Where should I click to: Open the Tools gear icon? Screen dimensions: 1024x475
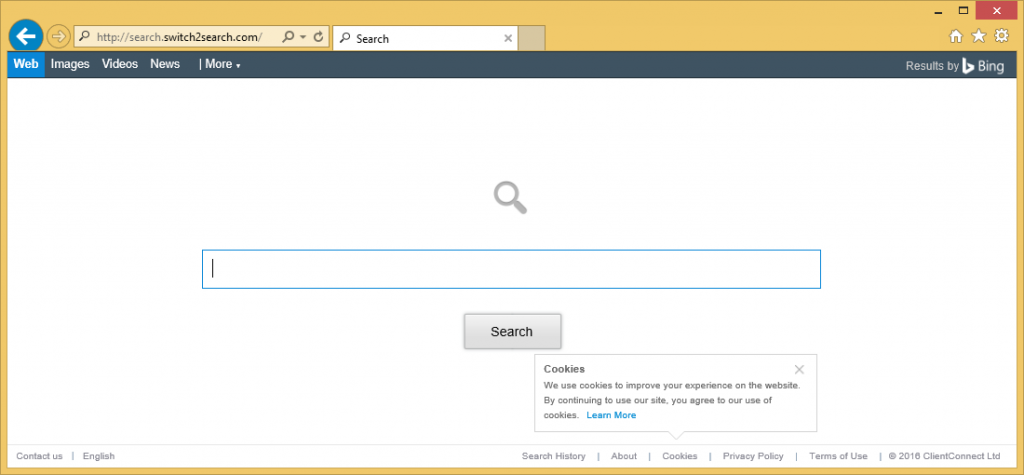click(x=1001, y=37)
